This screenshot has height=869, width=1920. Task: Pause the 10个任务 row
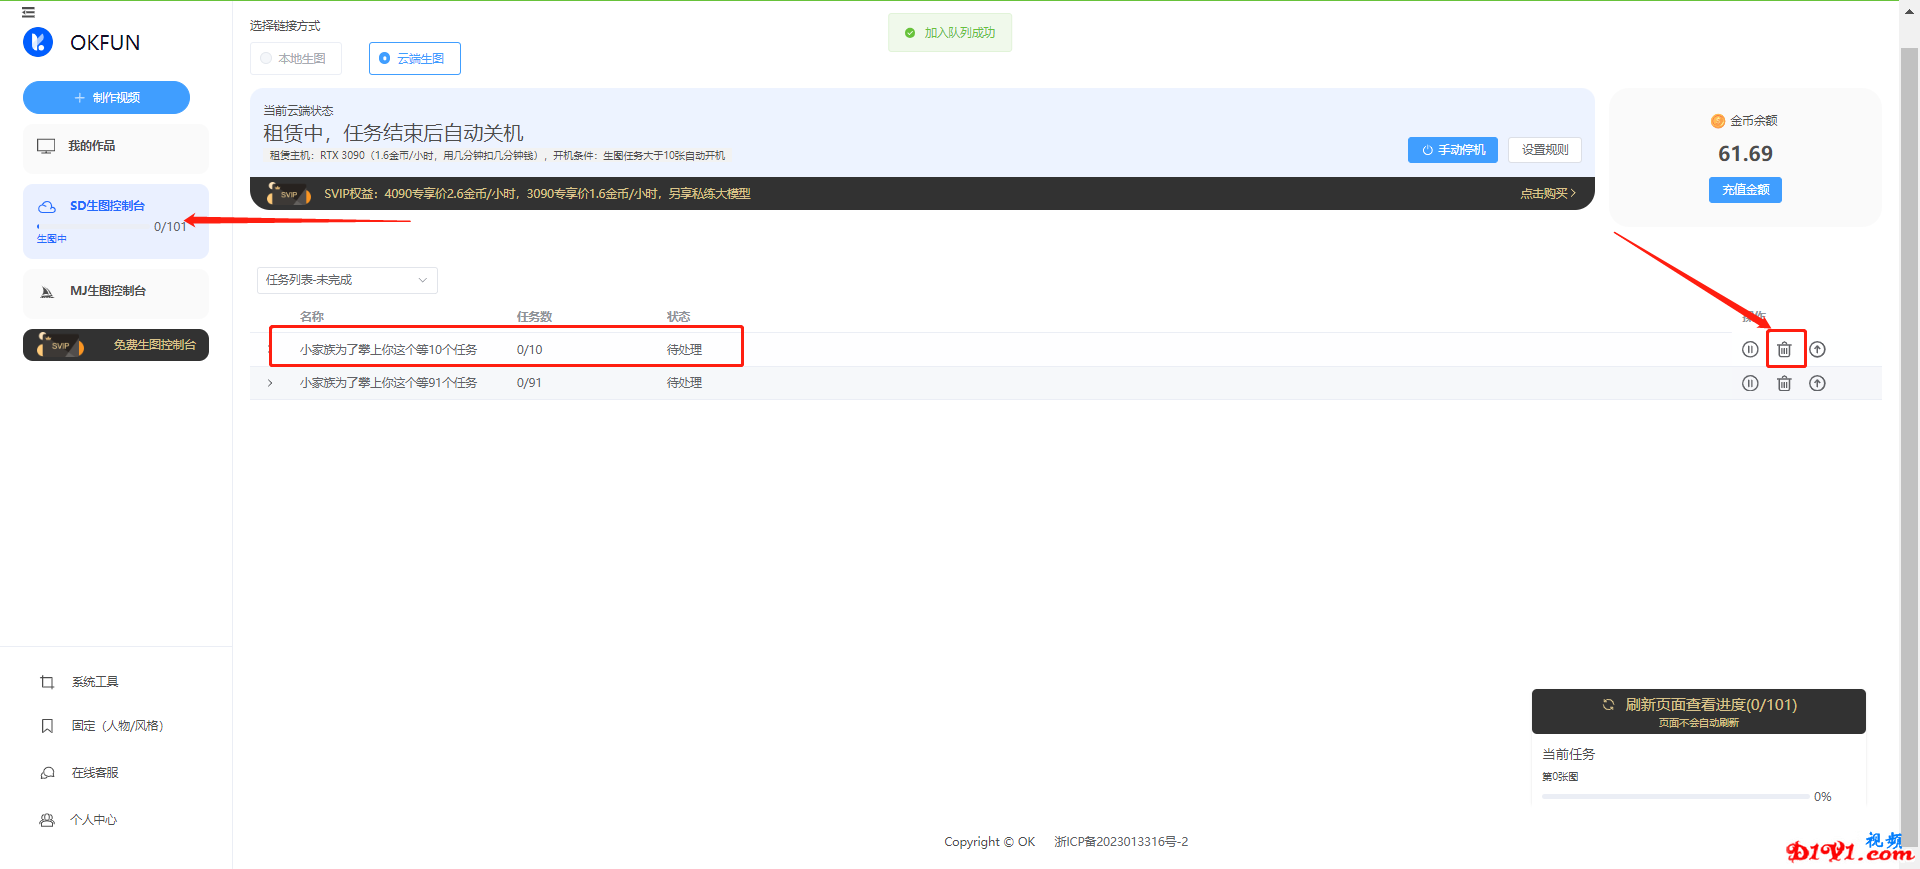tap(1750, 349)
